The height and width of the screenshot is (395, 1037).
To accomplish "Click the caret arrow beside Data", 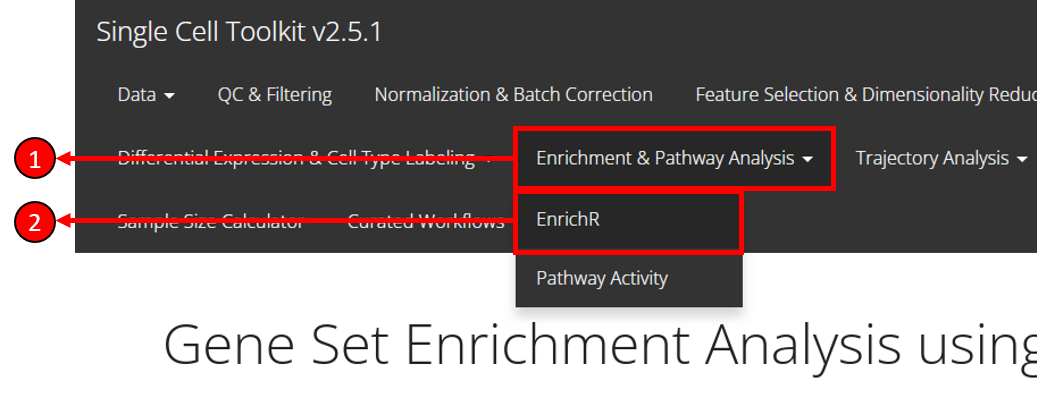I will 169,96.
